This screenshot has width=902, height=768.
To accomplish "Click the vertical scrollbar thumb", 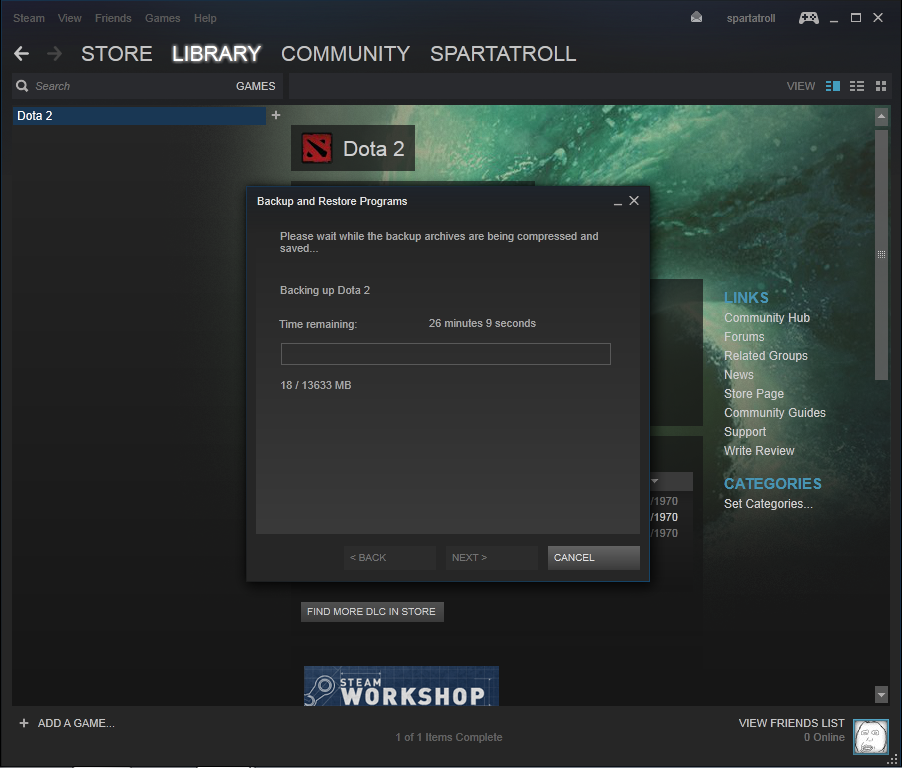I will coord(881,254).
